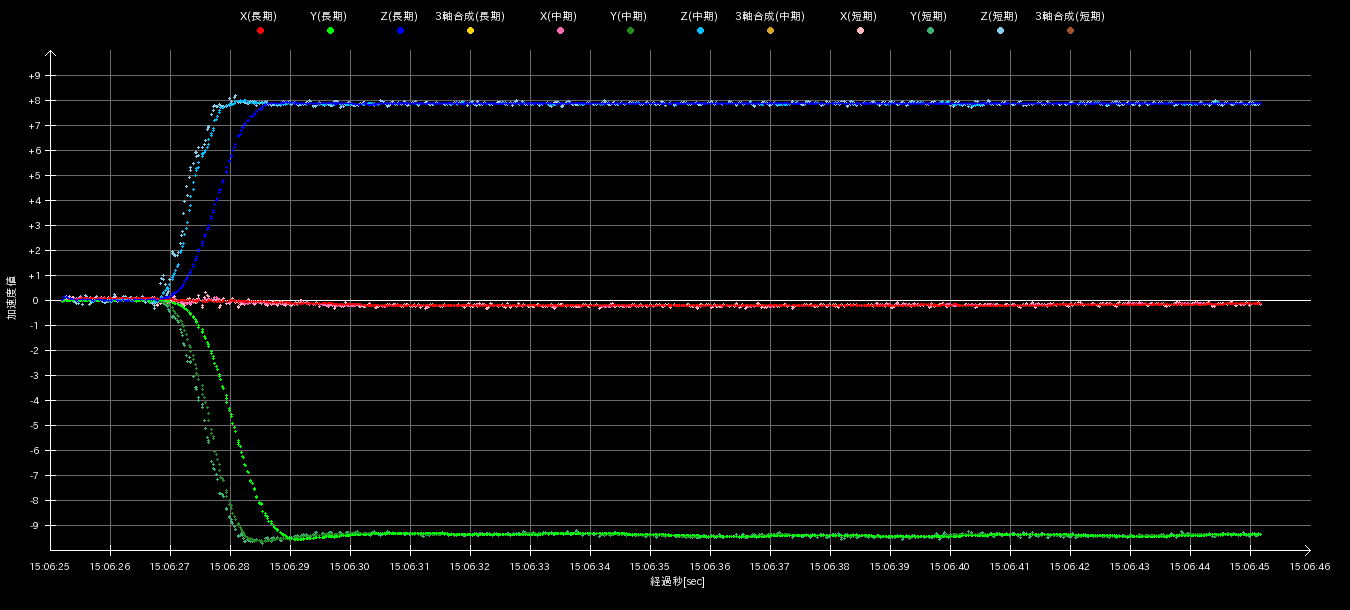Click the yellow 3軸合成(長期) legend dot

(470, 31)
